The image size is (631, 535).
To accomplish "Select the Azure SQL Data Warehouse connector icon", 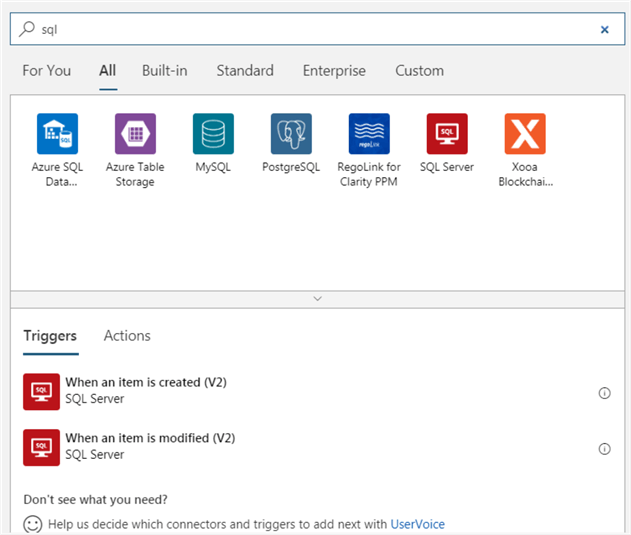I will pyautogui.click(x=57, y=134).
